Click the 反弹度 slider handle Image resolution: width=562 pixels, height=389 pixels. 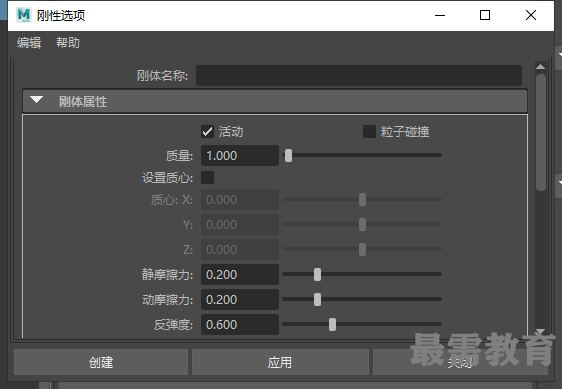(333, 324)
